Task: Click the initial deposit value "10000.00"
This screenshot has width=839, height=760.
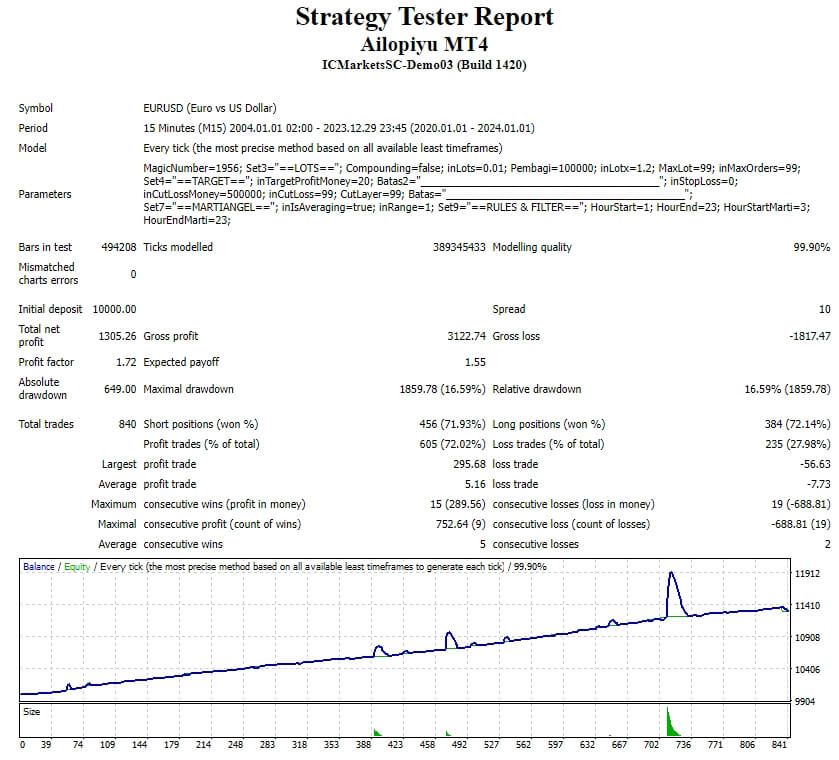Action: pos(115,309)
